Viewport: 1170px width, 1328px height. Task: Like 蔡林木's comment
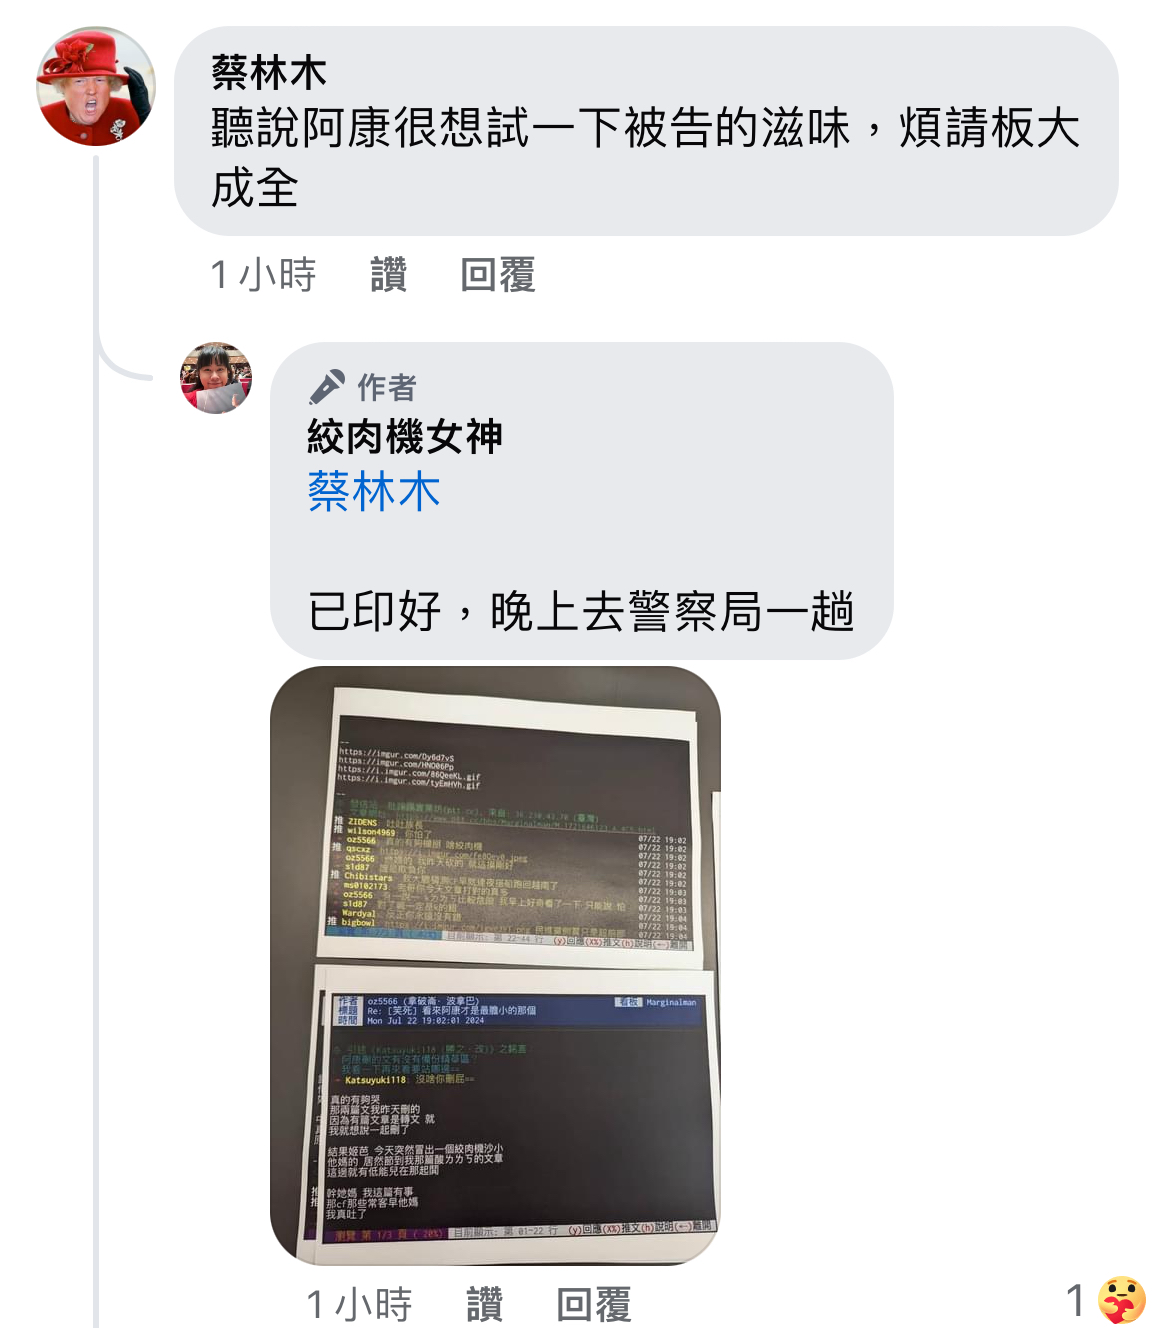(388, 275)
